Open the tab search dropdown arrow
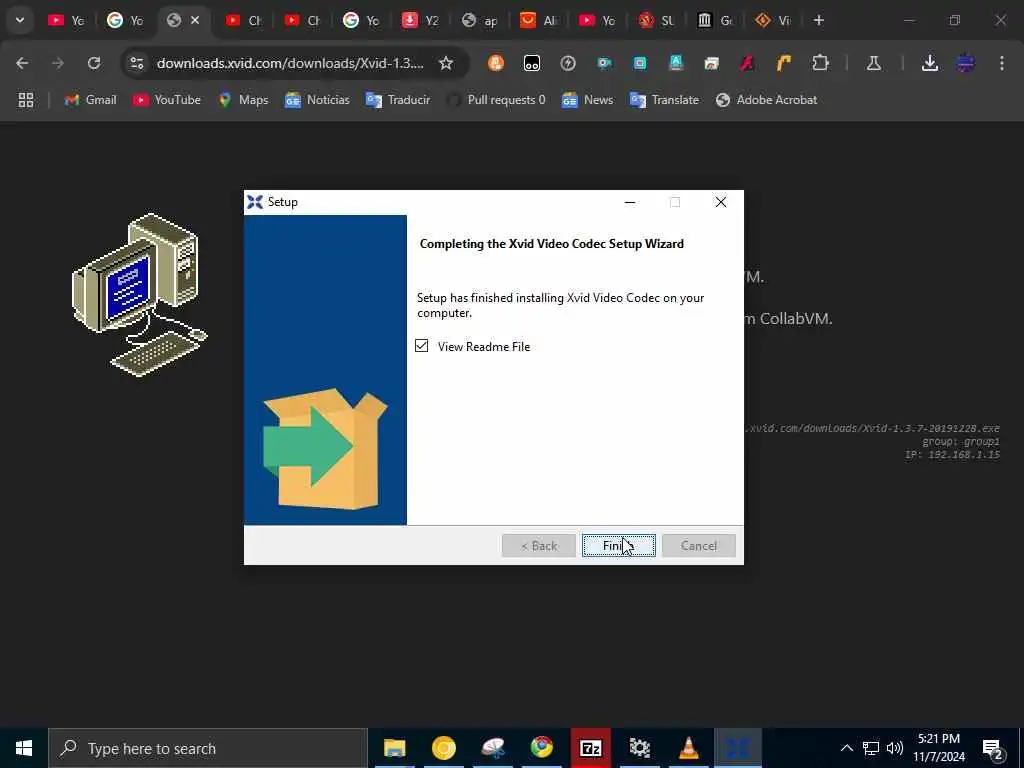1024x768 pixels. [20, 20]
